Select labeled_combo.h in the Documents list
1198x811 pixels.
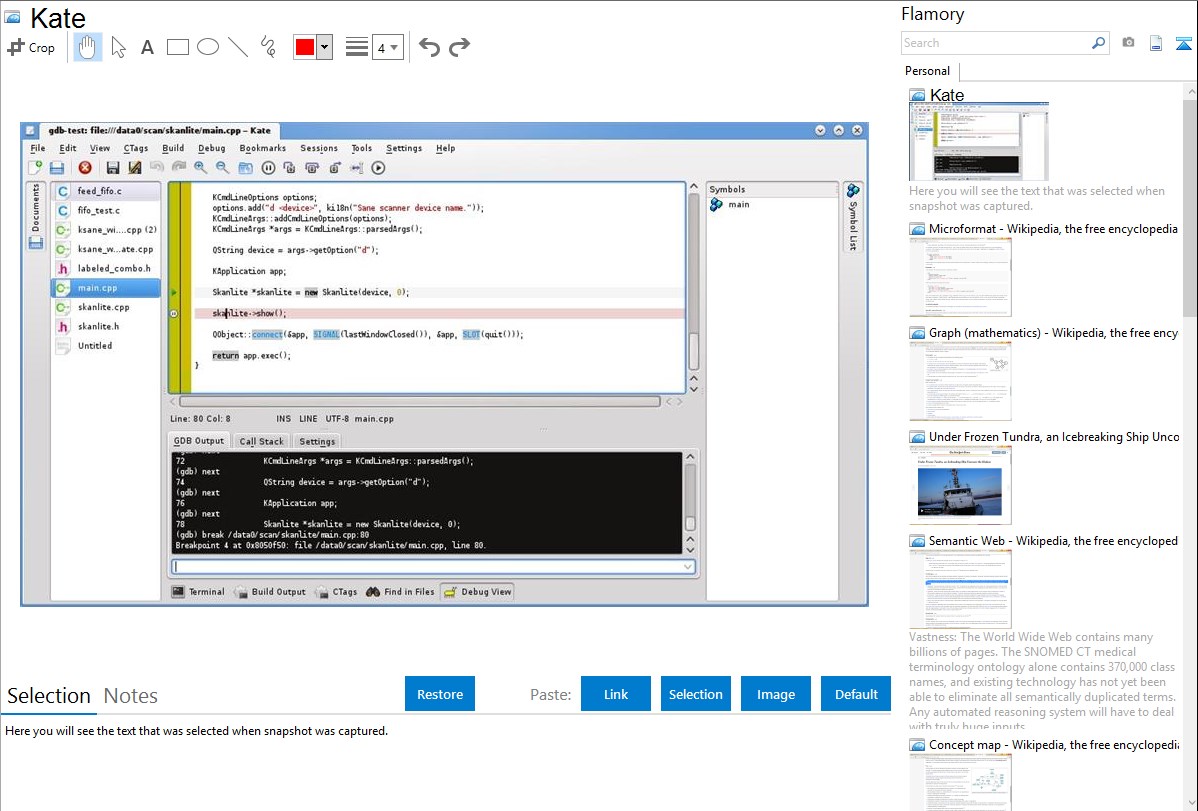coord(106,268)
